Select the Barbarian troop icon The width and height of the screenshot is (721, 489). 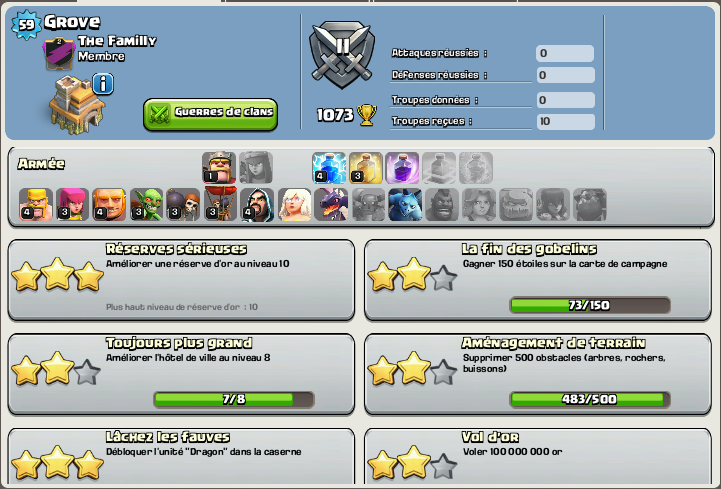click(x=36, y=204)
